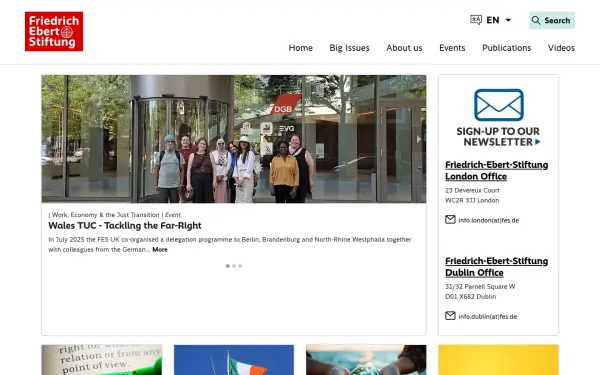Click the info.dublin(at)fes.de email address
The width and height of the screenshot is (600, 375).
coord(488,316)
